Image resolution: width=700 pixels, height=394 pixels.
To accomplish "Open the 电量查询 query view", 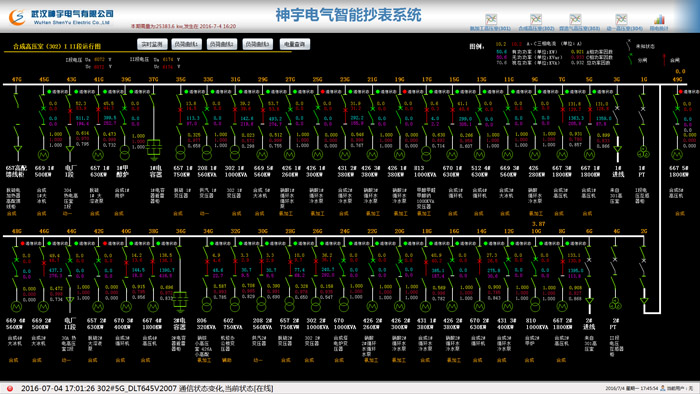I will [x=294, y=44].
